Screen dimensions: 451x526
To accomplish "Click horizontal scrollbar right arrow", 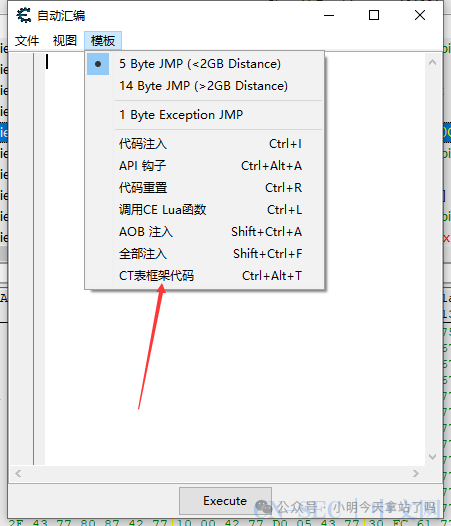I will click(x=416, y=474).
